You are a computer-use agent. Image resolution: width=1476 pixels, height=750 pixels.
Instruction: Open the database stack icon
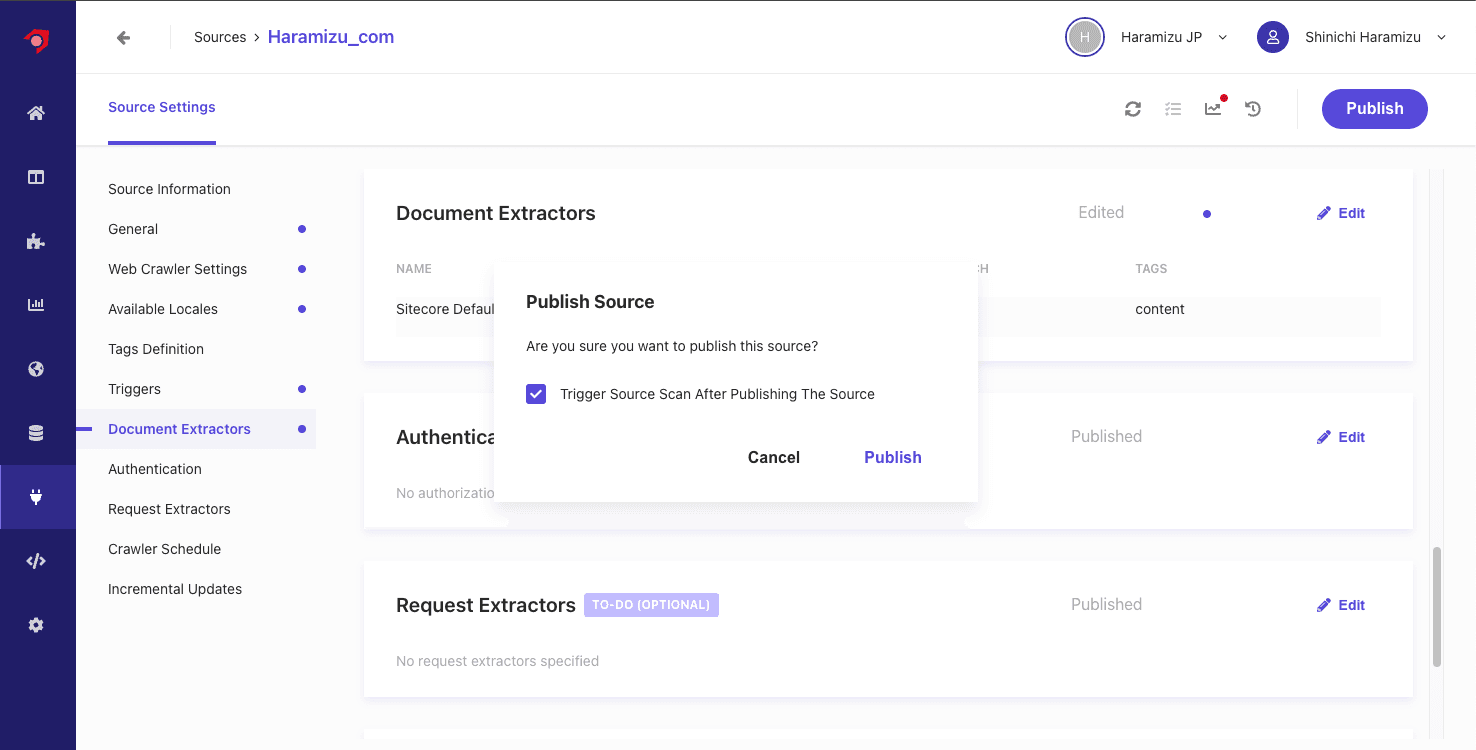coord(36,433)
